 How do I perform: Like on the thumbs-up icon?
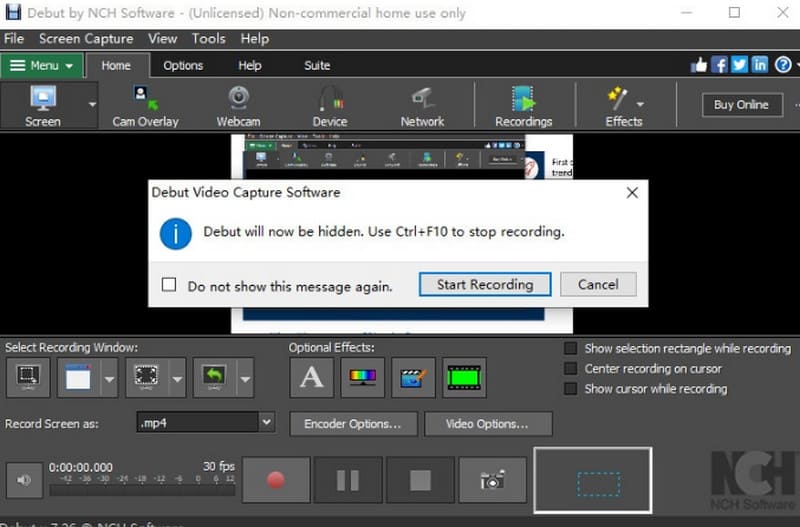(699, 65)
